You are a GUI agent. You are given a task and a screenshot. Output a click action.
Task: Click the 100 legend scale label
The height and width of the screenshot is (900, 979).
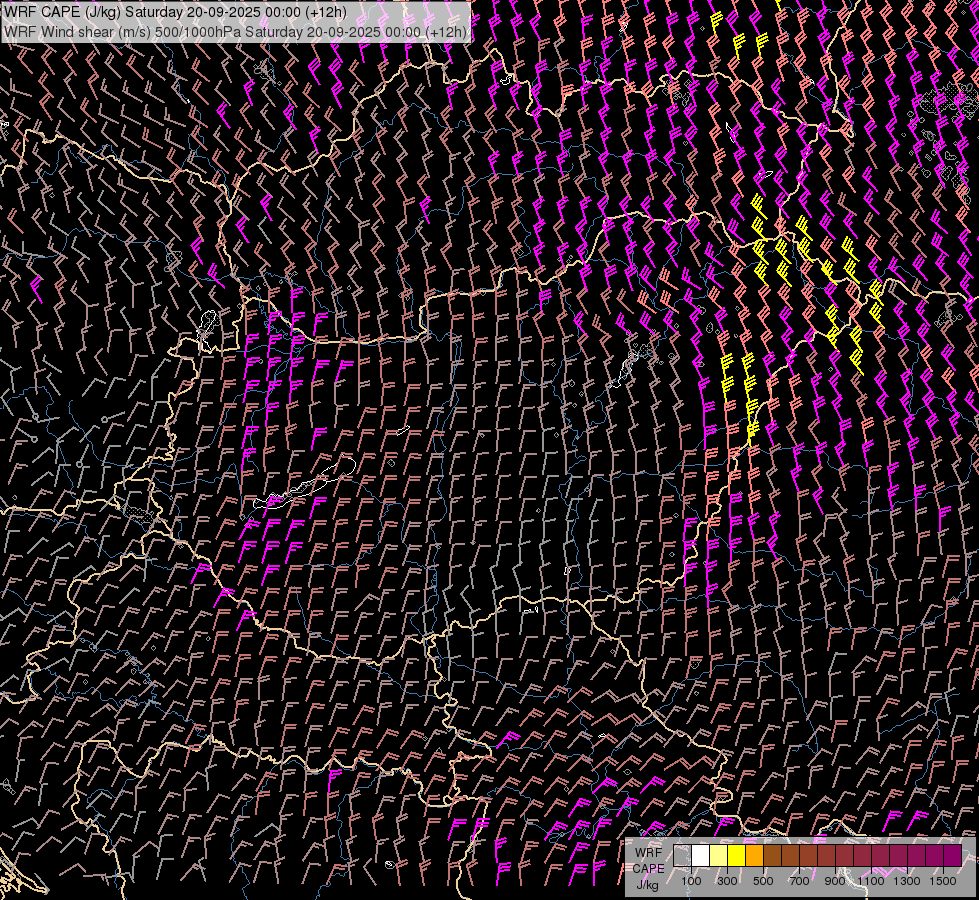point(691,881)
